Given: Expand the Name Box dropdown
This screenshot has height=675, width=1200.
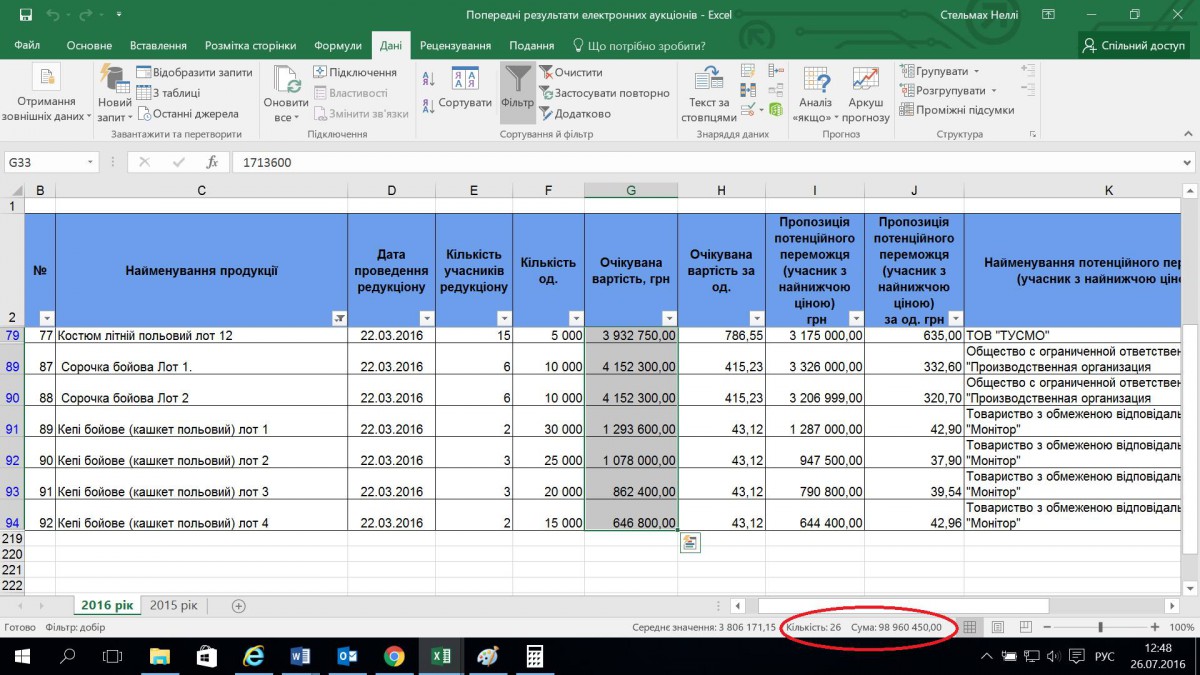Looking at the screenshot, I should point(90,162).
